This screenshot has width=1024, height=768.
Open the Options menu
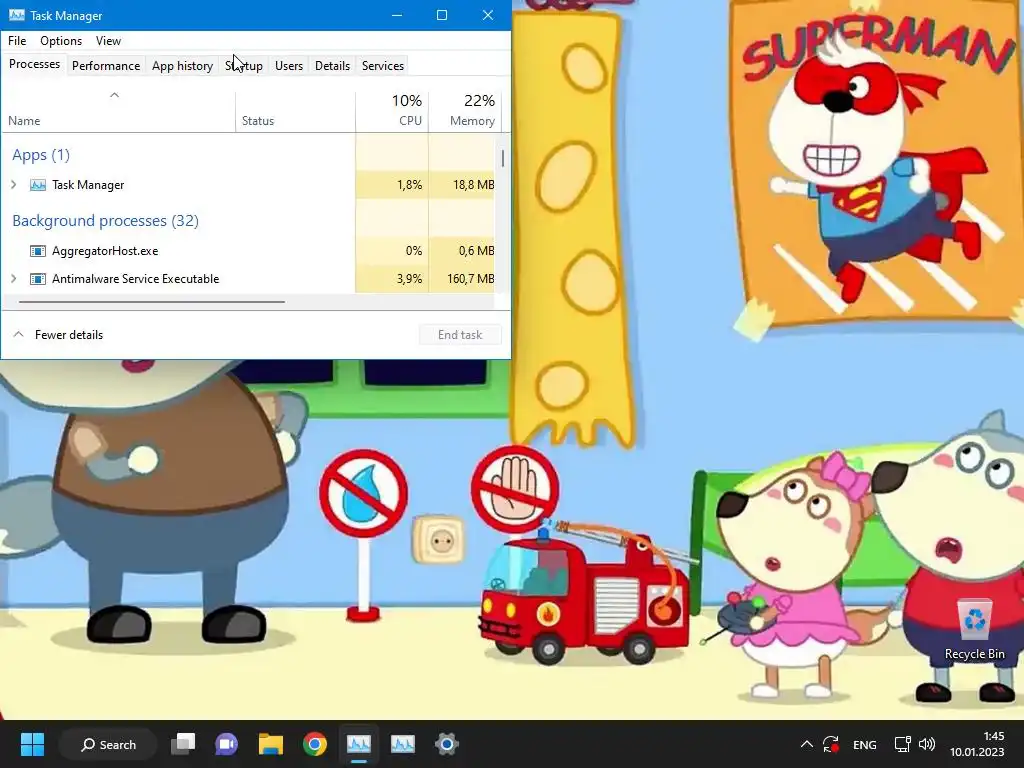[x=61, y=40]
